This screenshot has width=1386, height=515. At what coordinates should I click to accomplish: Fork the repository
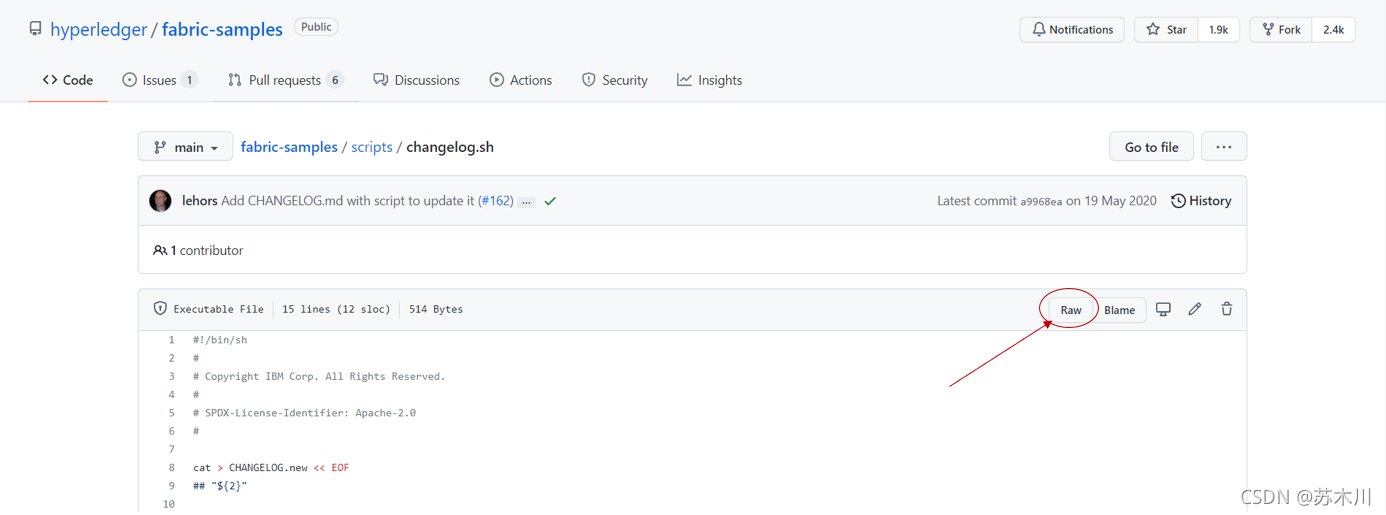[1281, 30]
